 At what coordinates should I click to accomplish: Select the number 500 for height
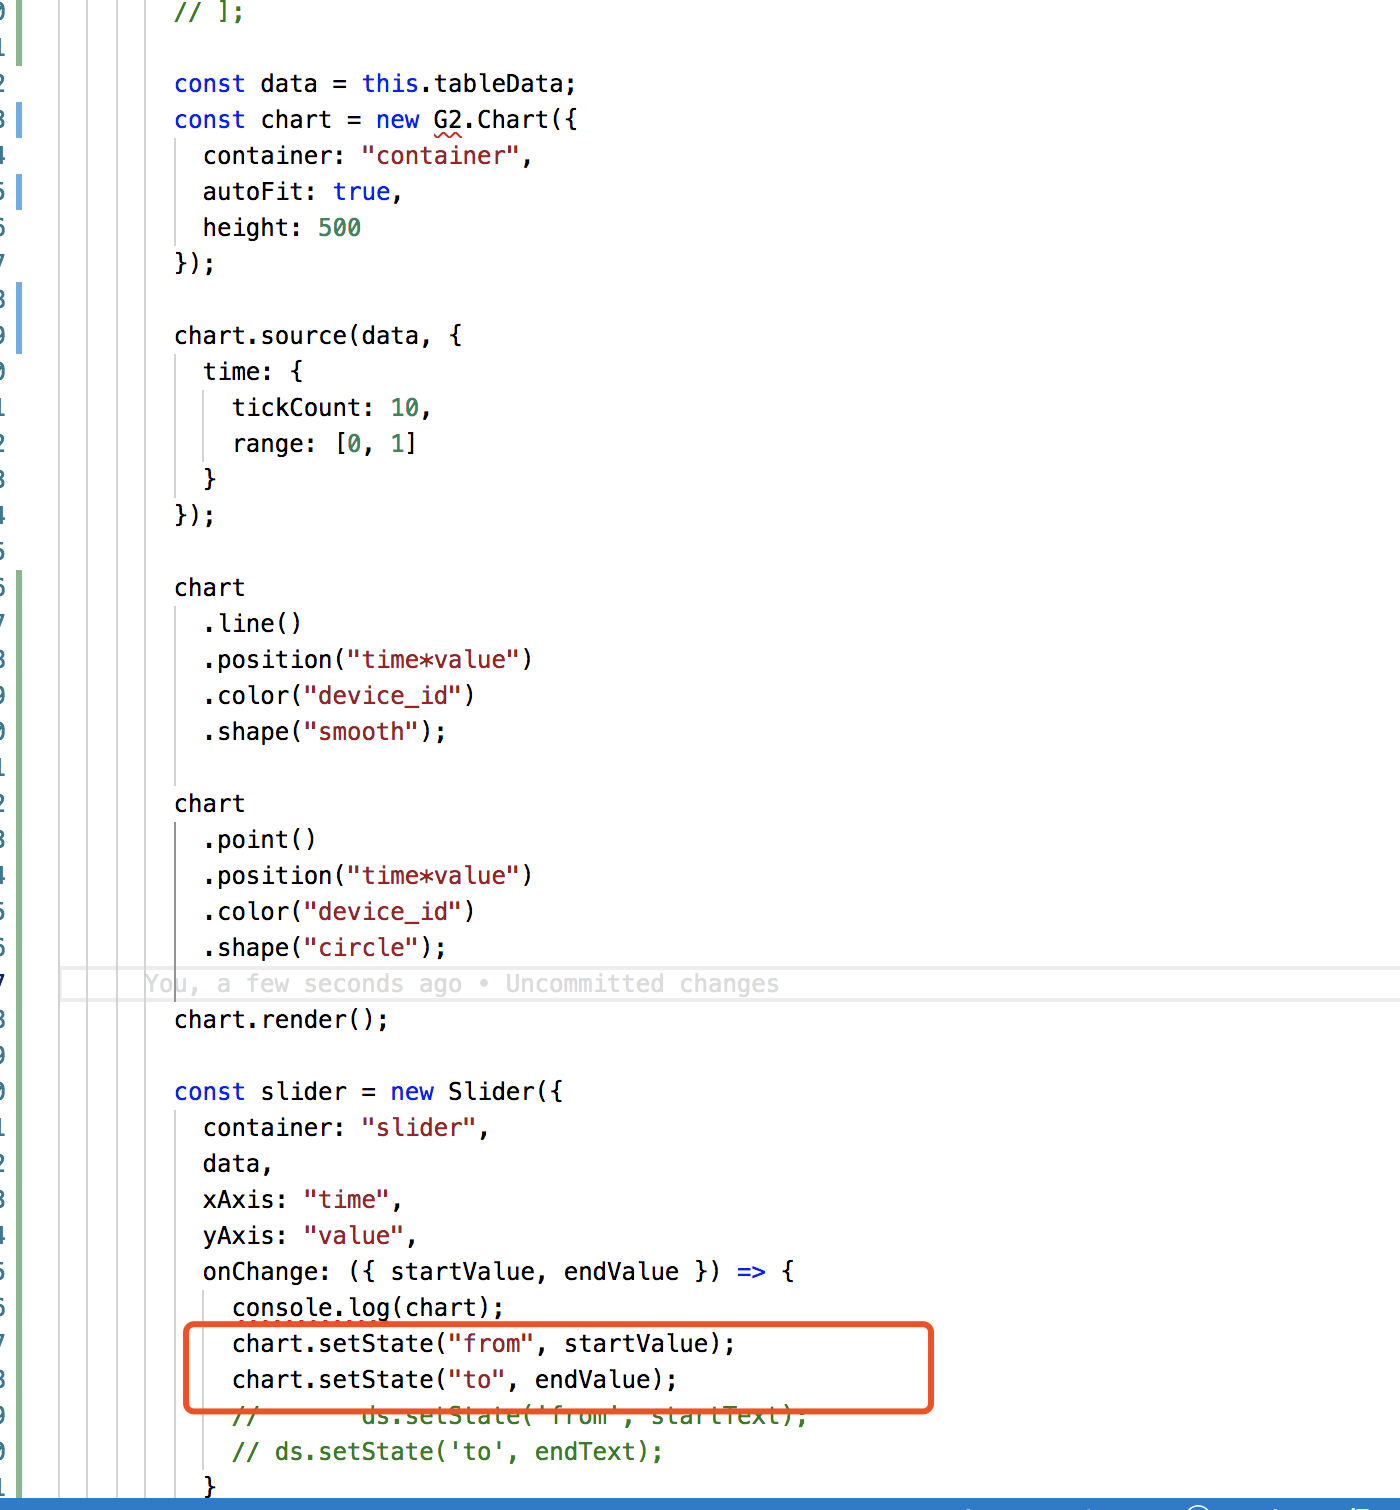pyautogui.click(x=339, y=227)
